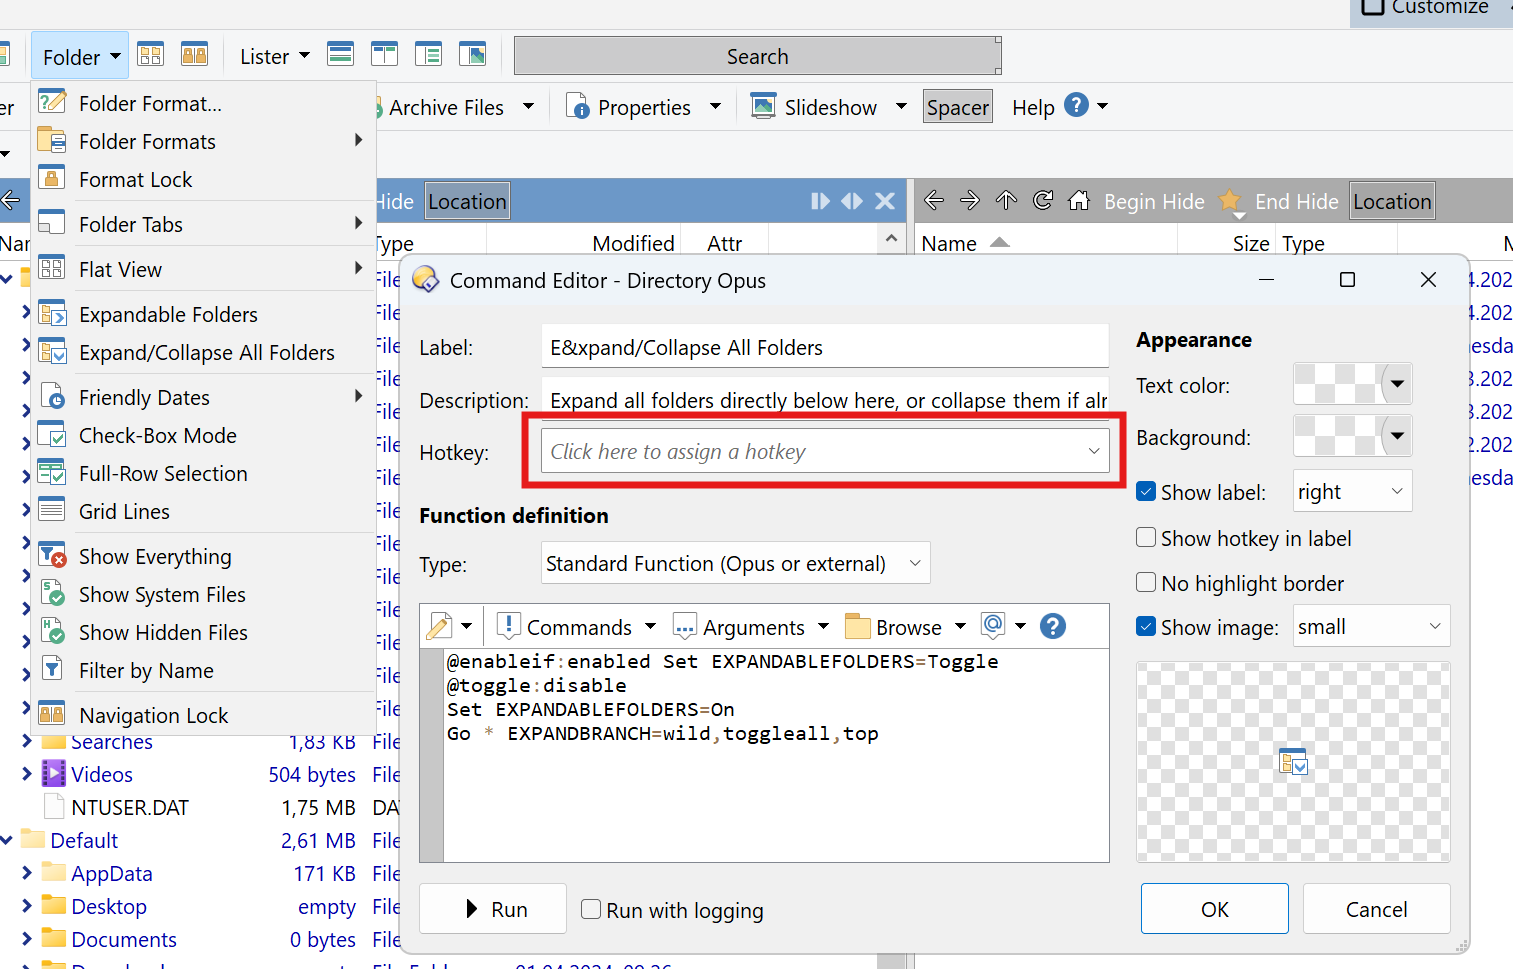Click the navigation lock toolbar icon right of Folder
Image resolution: width=1513 pixels, height=969 pixels.
195,54
